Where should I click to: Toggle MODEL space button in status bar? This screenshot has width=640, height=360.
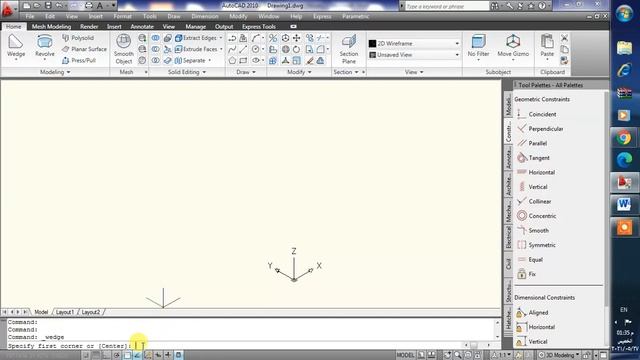click(x=405, y=355)
